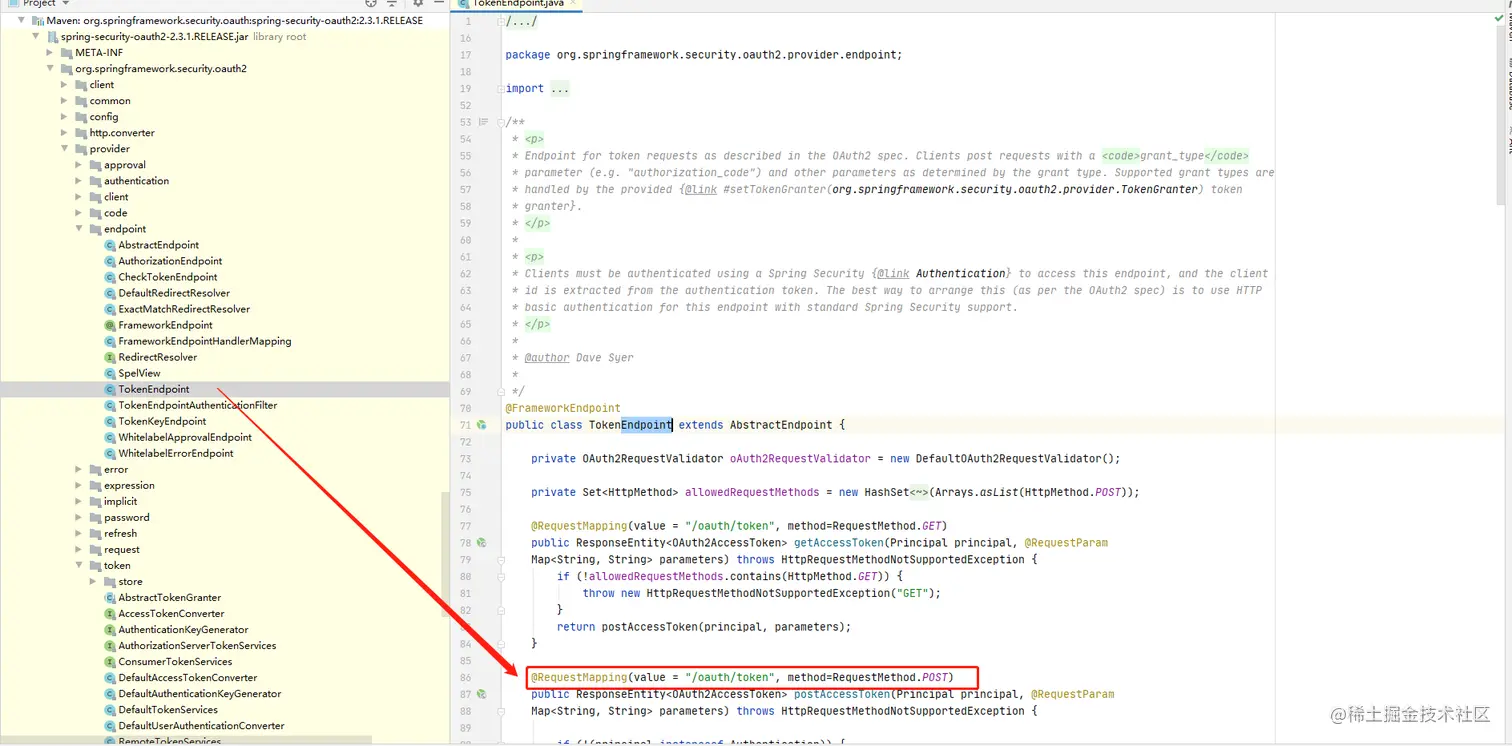1512x746 pixels.
Task: Select TokenEndpoint in the project tree
Action: 154,389
